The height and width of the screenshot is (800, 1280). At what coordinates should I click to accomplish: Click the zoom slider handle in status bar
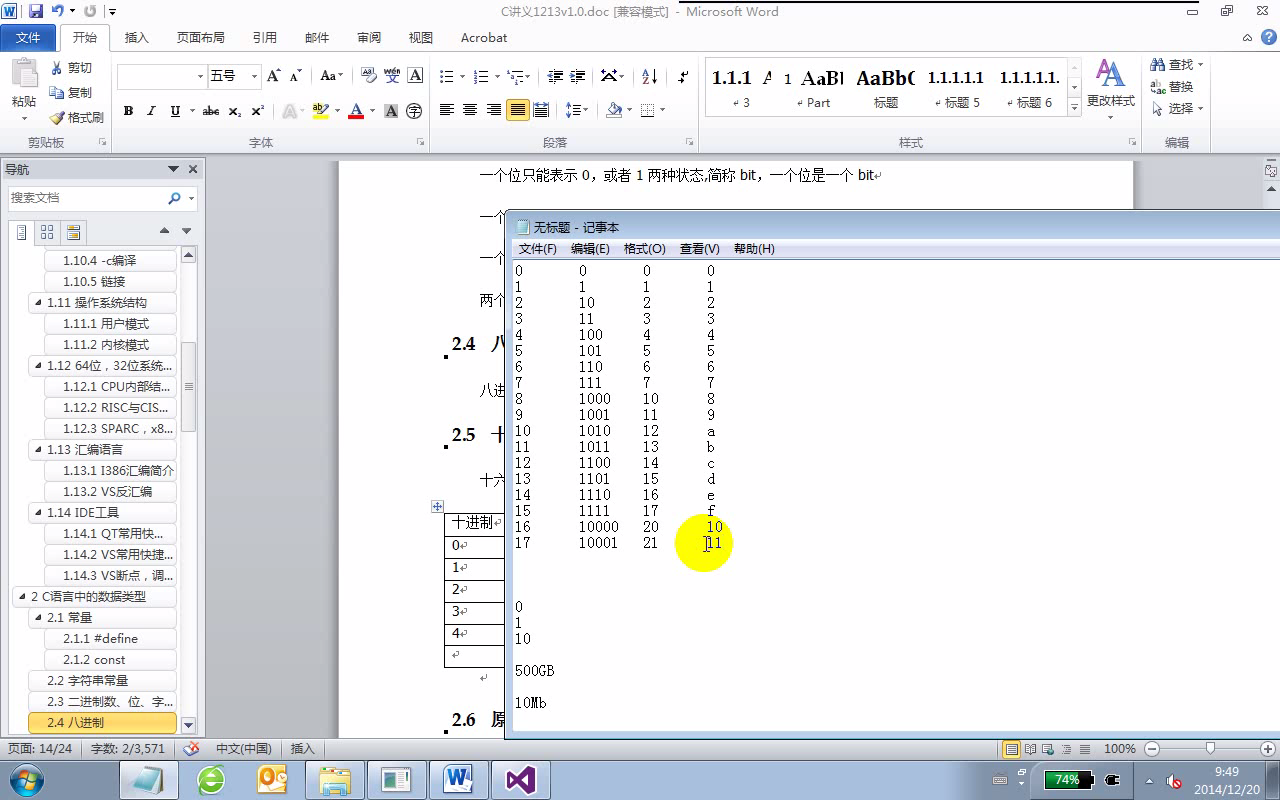[x=1210, y=749]
